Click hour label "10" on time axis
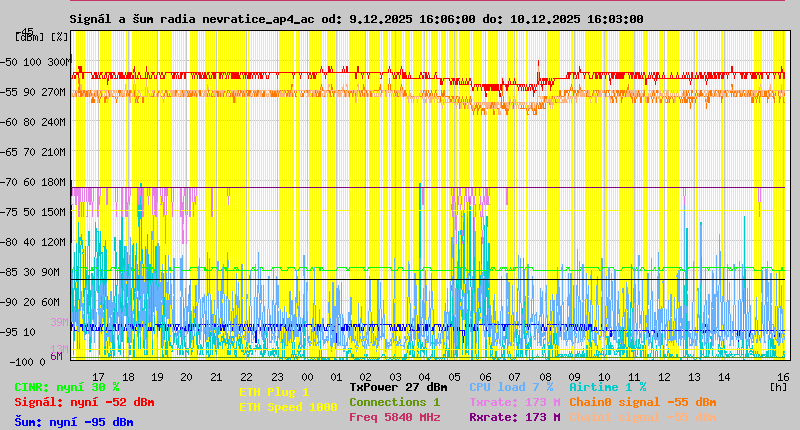 click(604, 377)
